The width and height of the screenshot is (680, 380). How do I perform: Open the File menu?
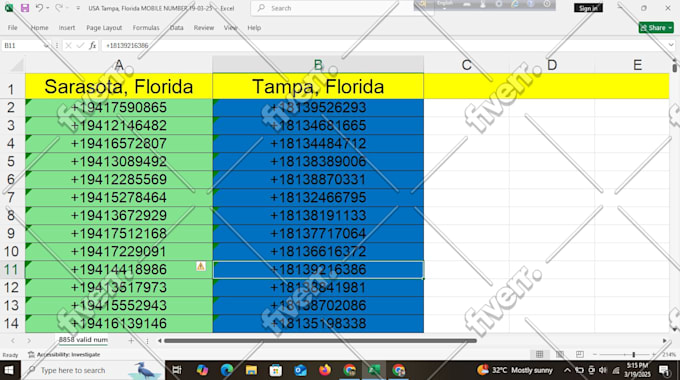pyautogui.click(x=13, y=28)
